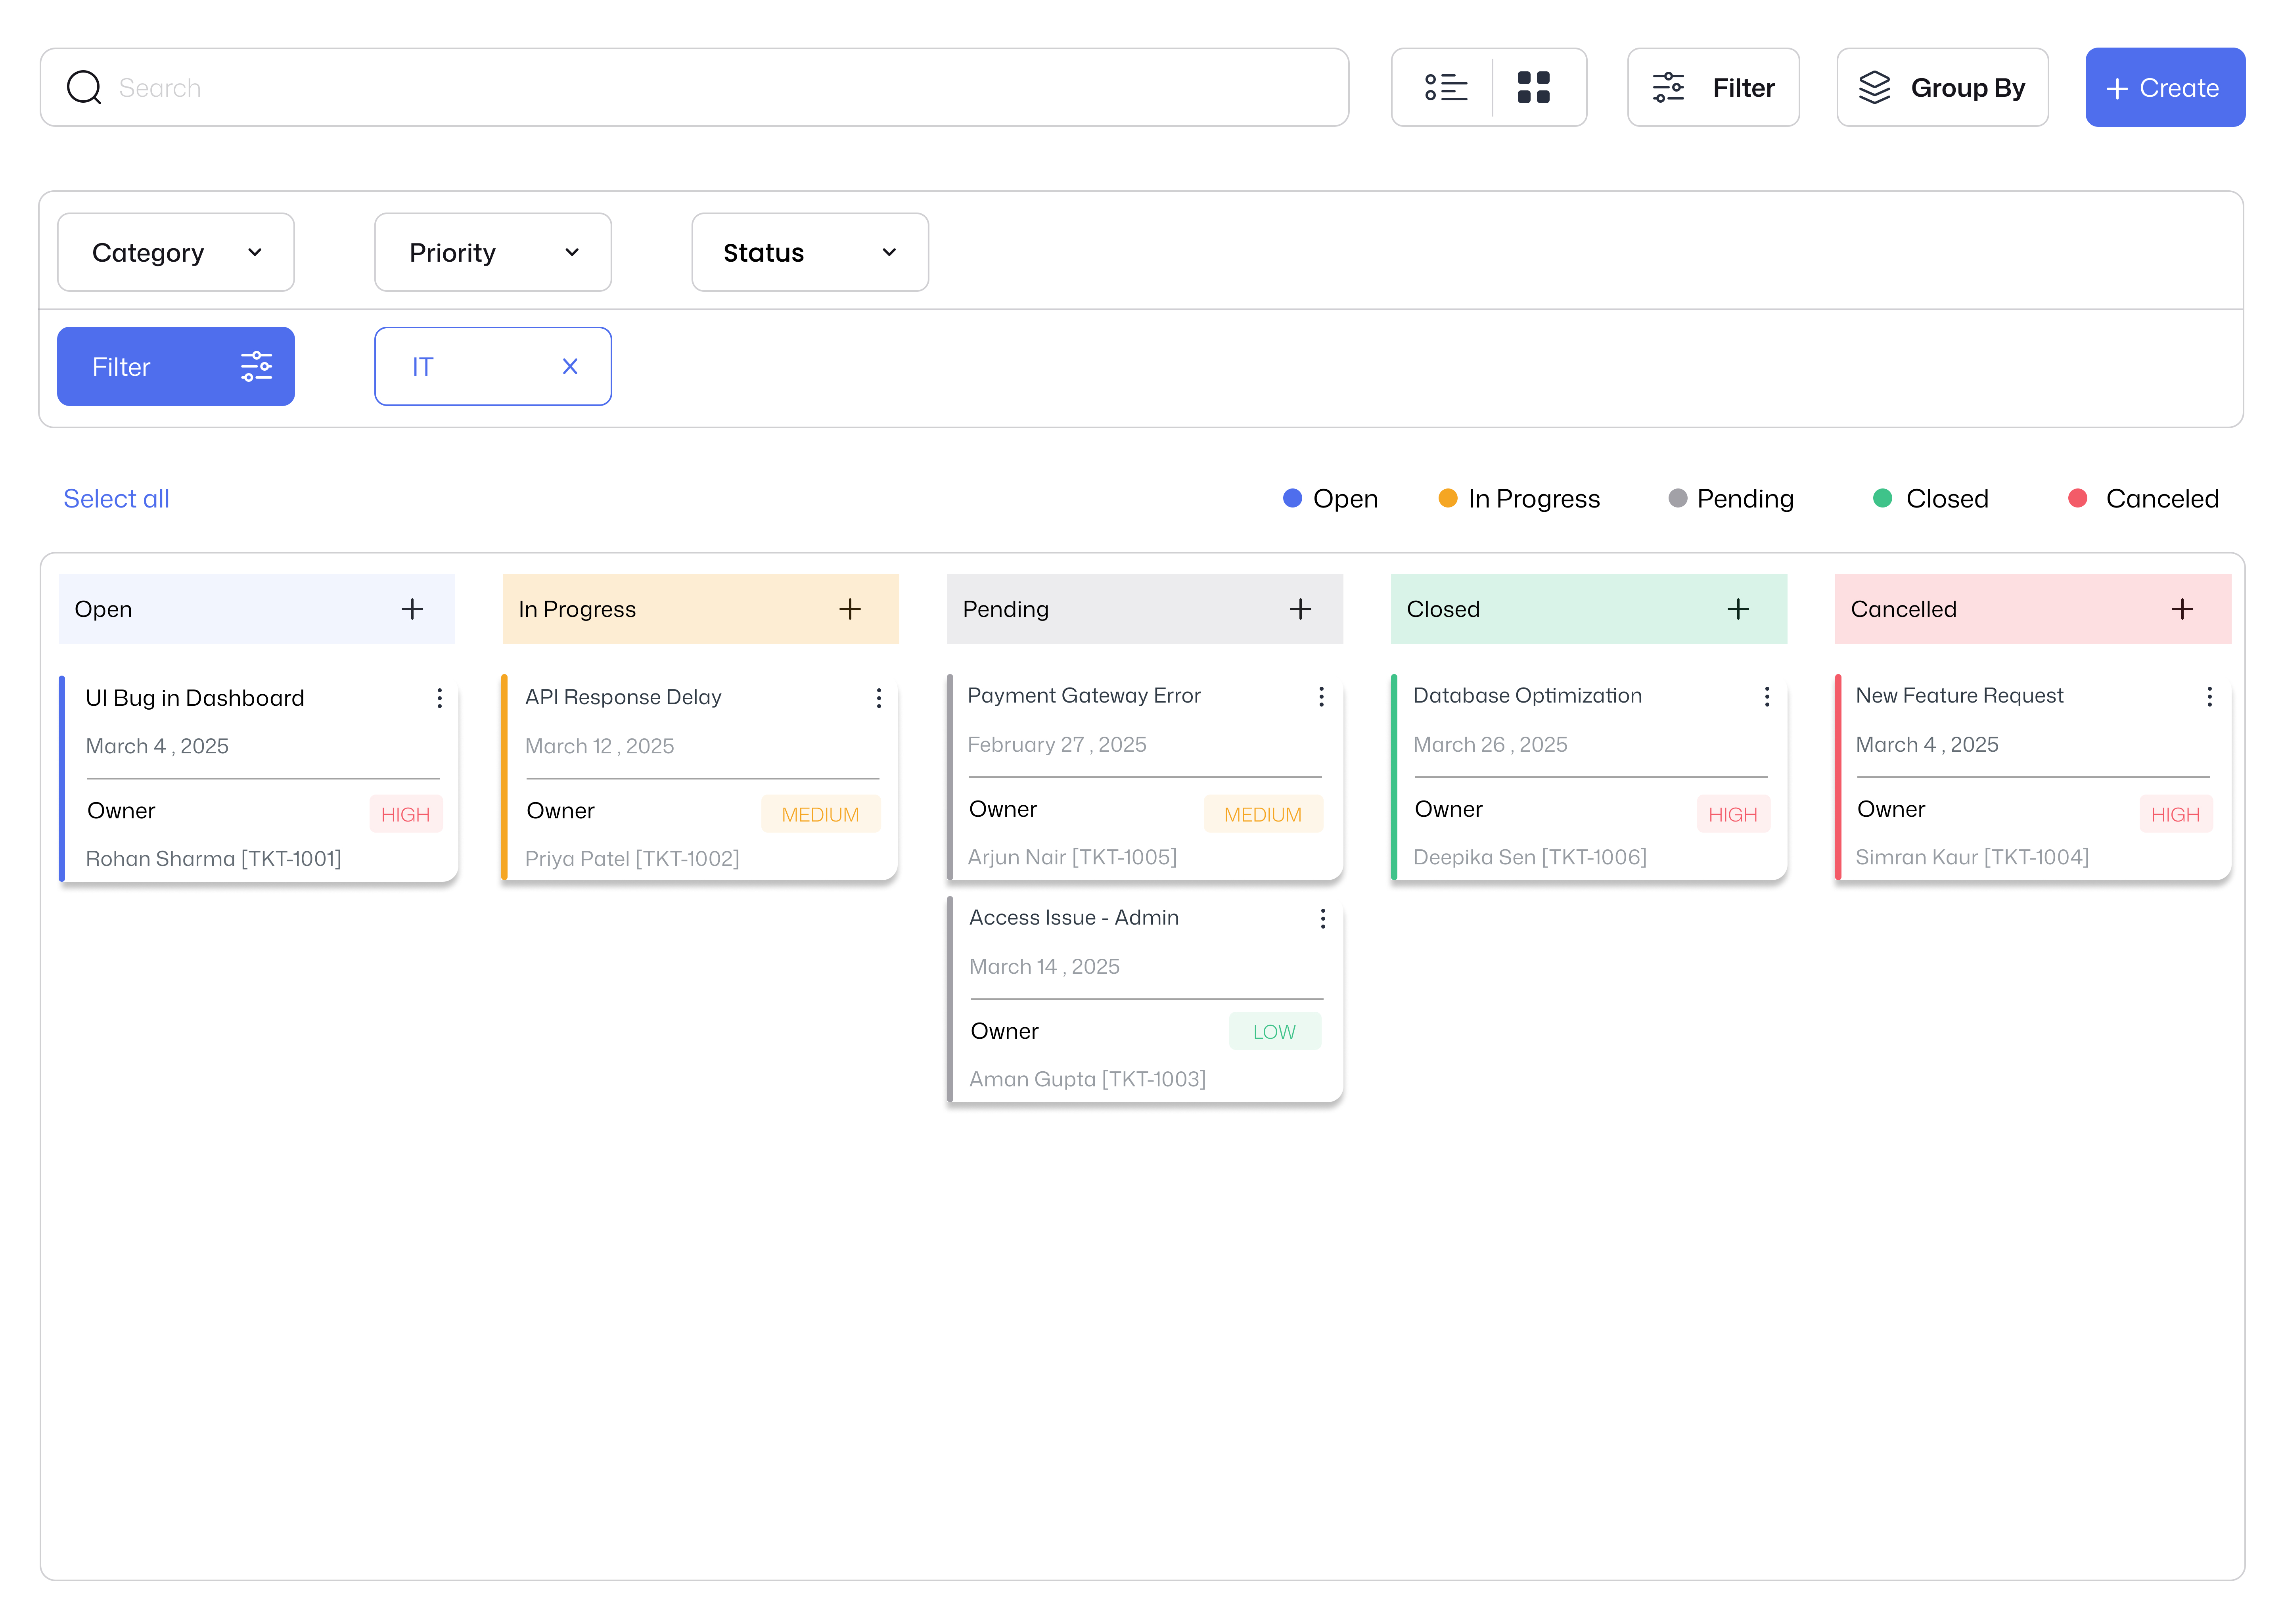The width and height of the screenshot is (2284, 1624).
Task: Open options menu for UI Bug in Dashboard
Action: [x=439, y=698]
